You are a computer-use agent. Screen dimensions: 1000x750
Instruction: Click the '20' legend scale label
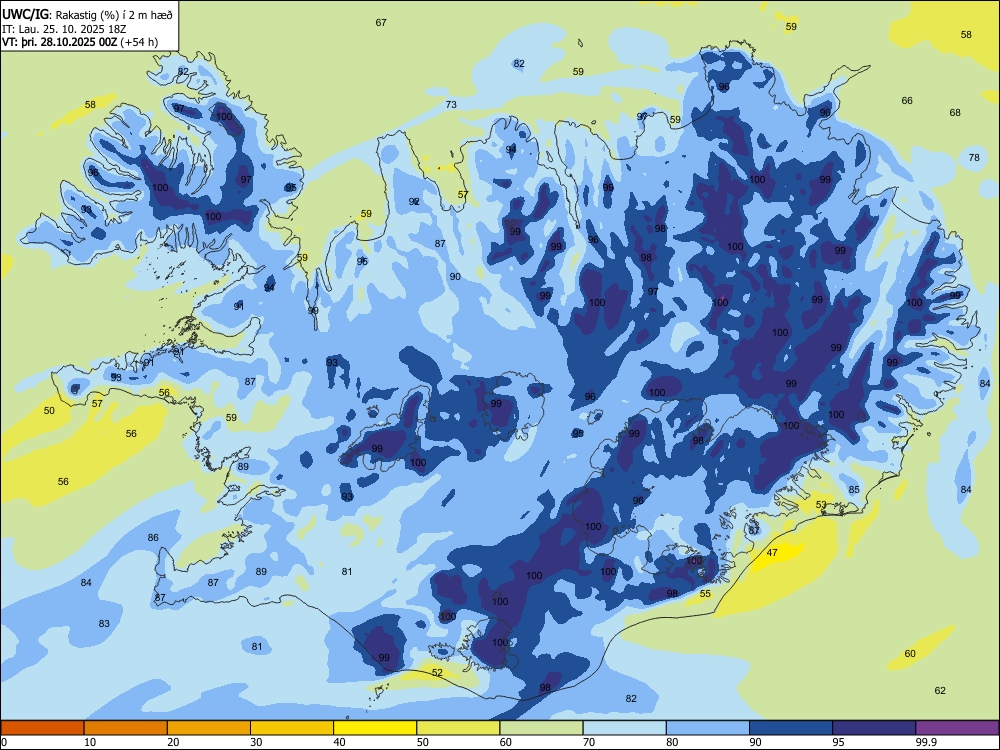click(173, 742)
